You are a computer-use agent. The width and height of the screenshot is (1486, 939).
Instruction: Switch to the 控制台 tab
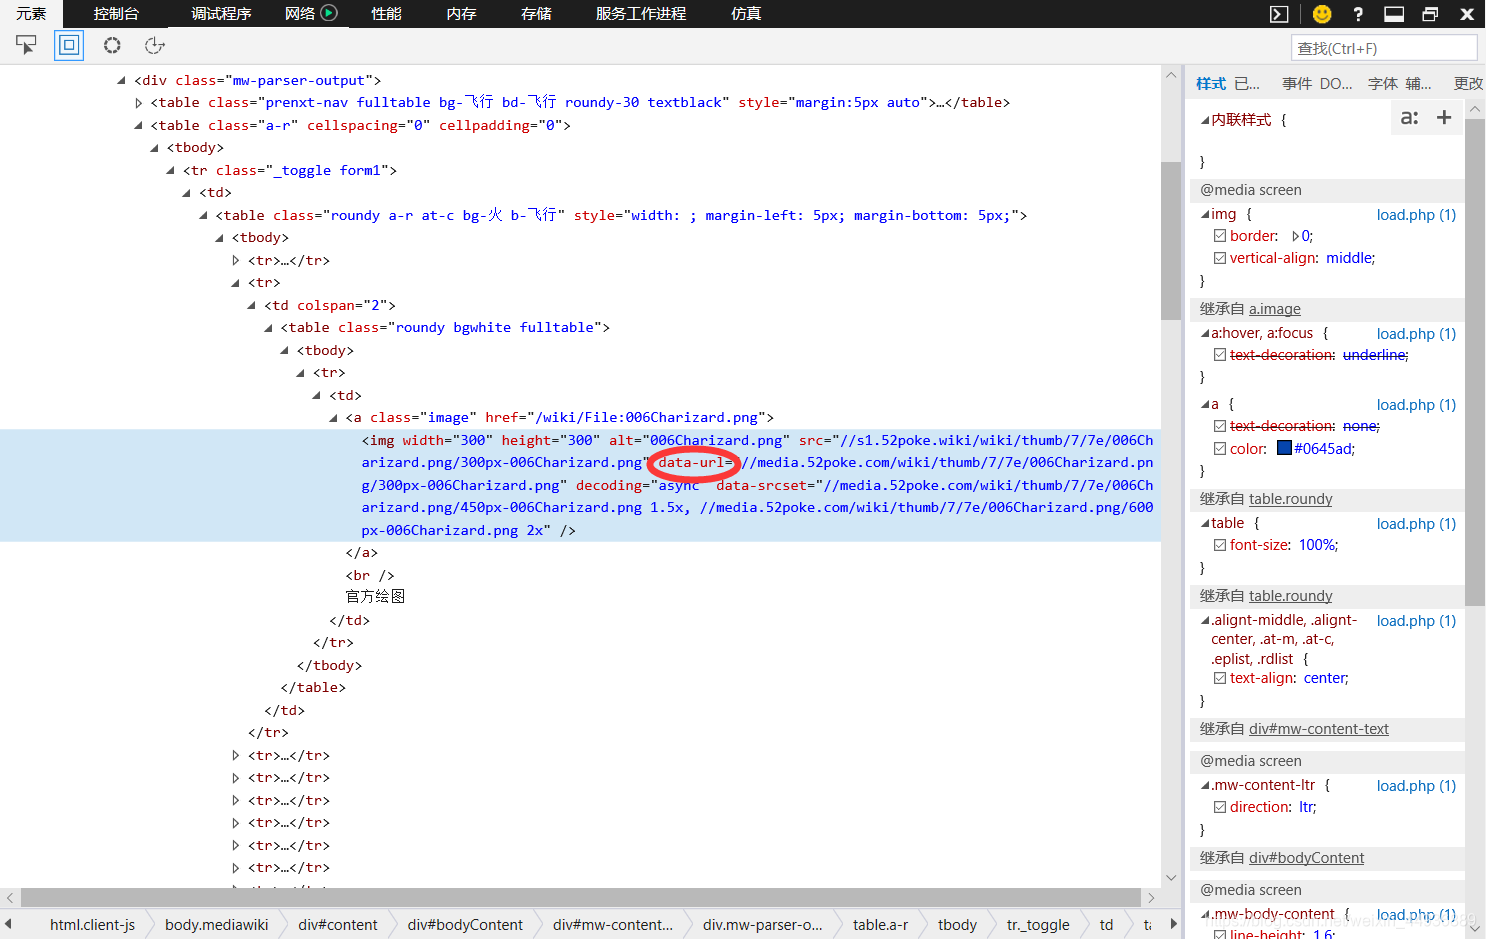[116, 14]
